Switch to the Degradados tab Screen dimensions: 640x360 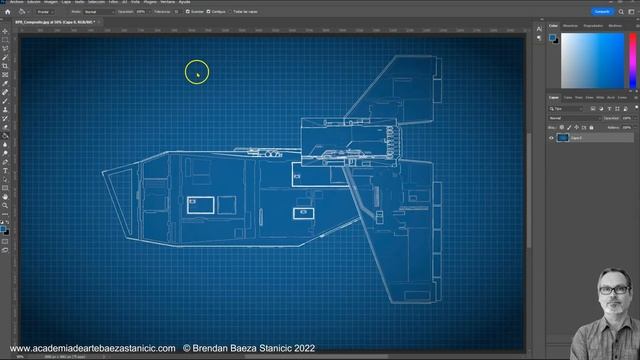pyautogui.click(x=593, y=26)
